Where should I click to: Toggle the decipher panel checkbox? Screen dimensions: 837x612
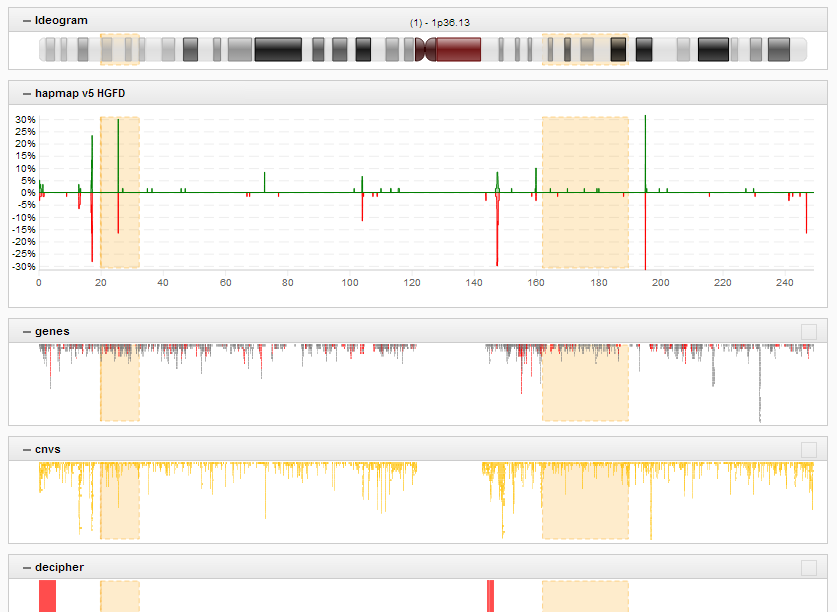click(808, 568)
